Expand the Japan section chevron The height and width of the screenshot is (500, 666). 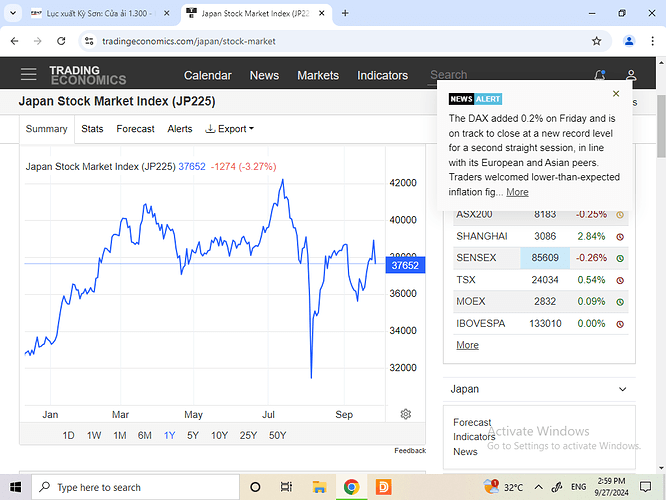click(x=622, y=389)
